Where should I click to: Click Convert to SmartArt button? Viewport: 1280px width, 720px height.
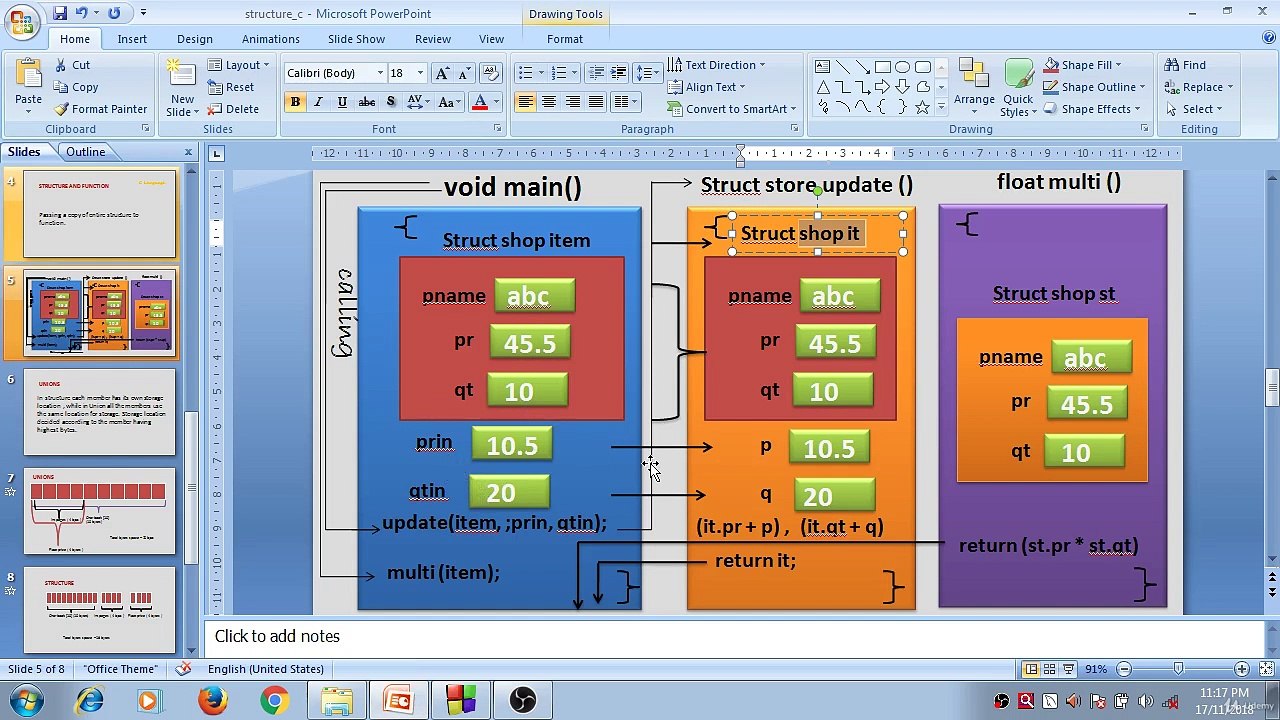click(735, 109)
